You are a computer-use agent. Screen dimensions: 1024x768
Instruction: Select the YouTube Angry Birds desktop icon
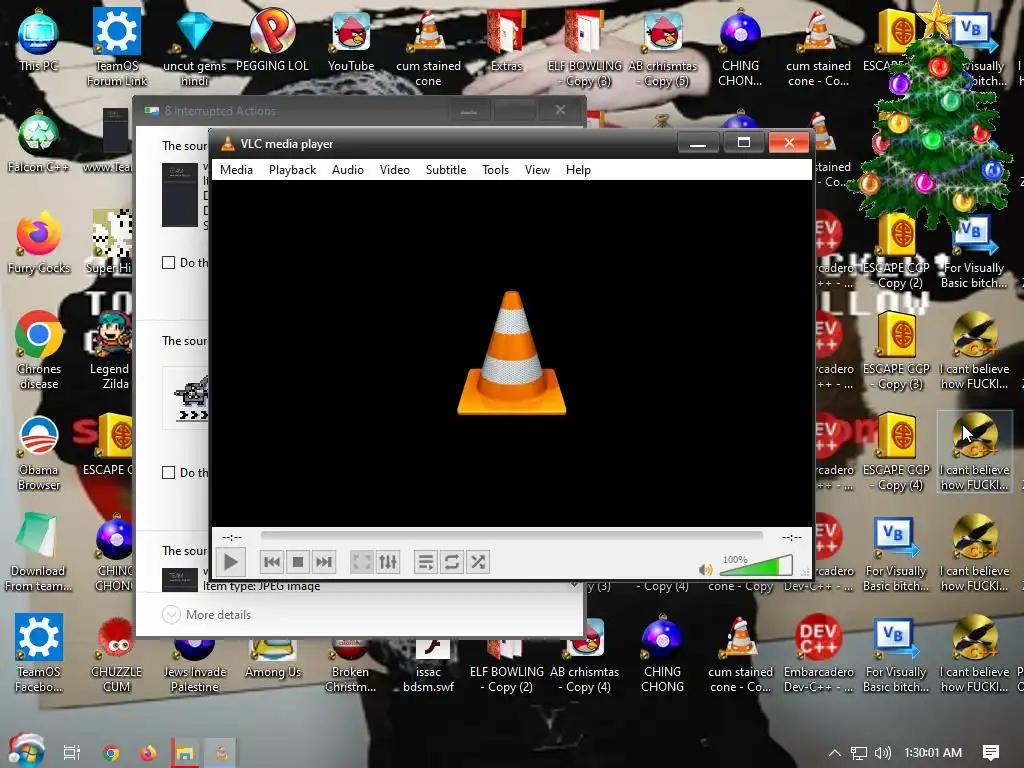coord(351,39)
